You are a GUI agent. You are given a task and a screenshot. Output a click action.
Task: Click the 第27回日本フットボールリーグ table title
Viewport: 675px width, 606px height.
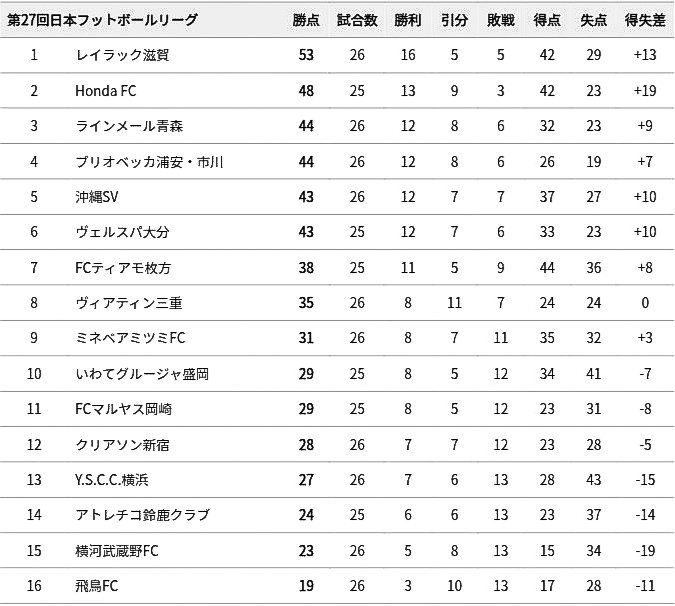[102, 20]
